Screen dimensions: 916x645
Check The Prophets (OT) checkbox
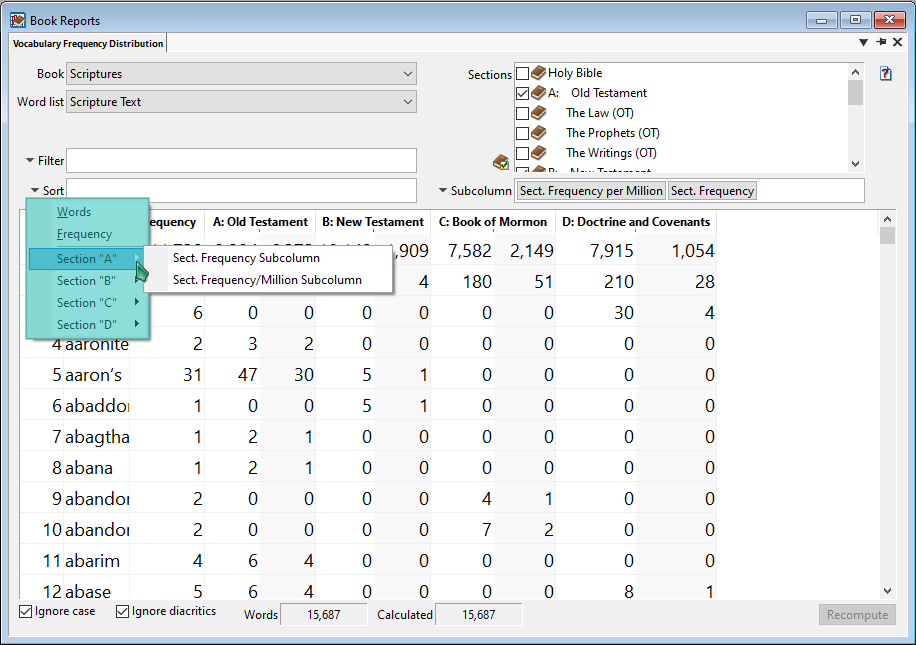click(x=523, y=133)
